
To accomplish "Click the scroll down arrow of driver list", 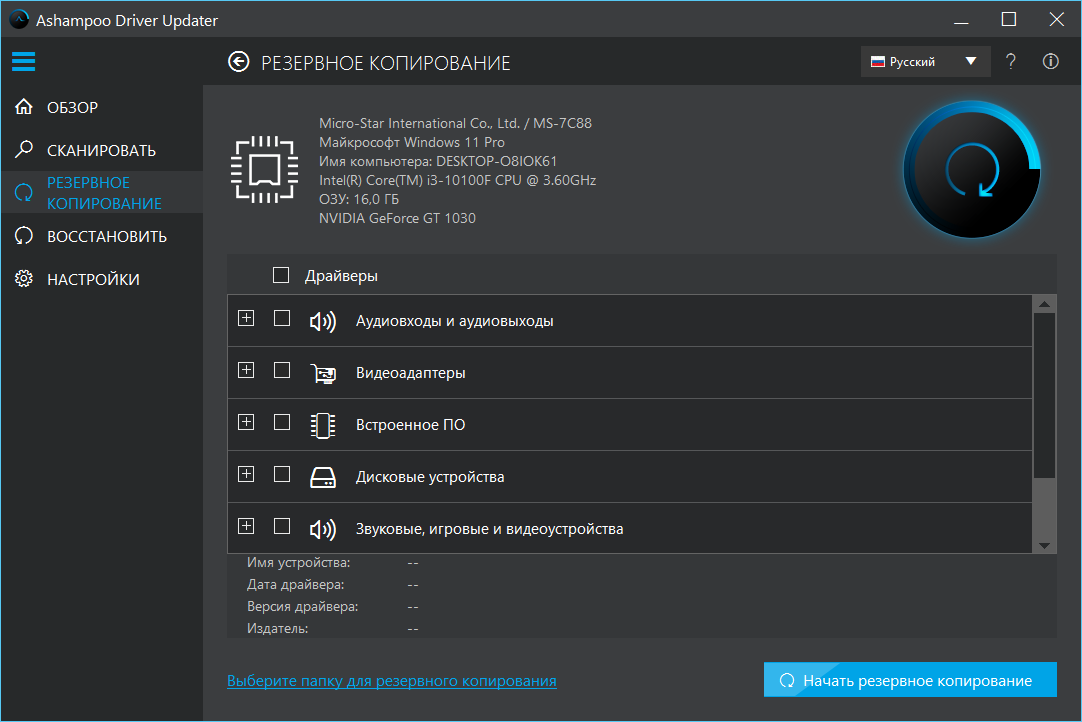I will (x=1044, y=545).
